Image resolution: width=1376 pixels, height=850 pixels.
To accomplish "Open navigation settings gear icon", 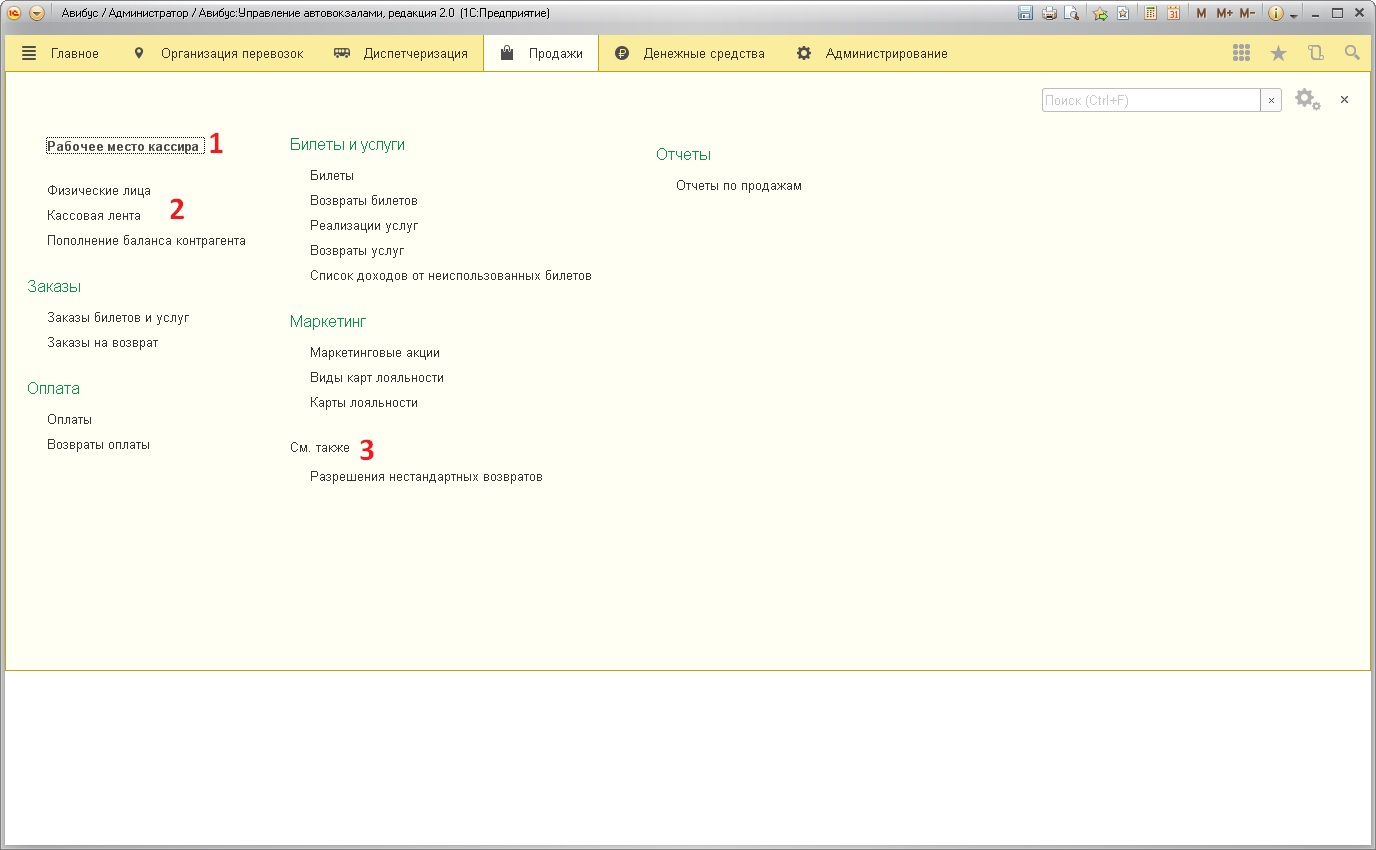I will [x=1307, y=99].
